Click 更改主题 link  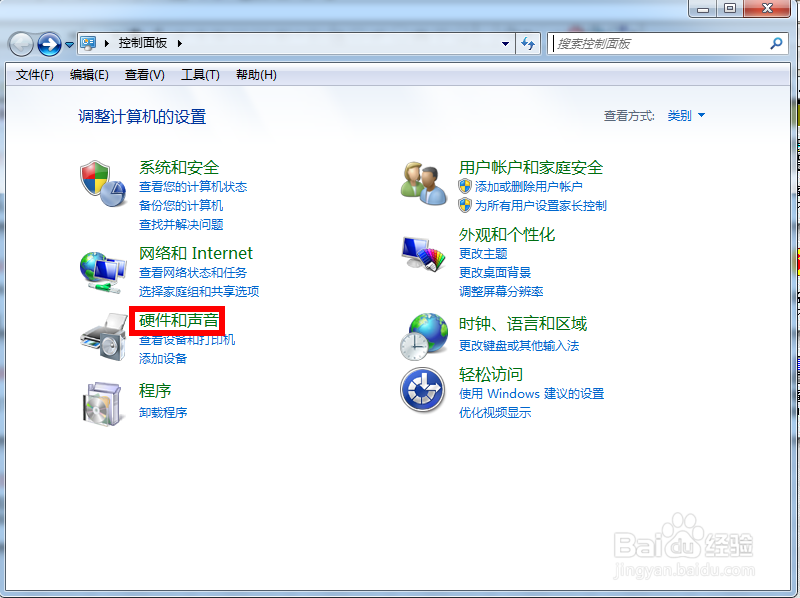click(483, 254)
